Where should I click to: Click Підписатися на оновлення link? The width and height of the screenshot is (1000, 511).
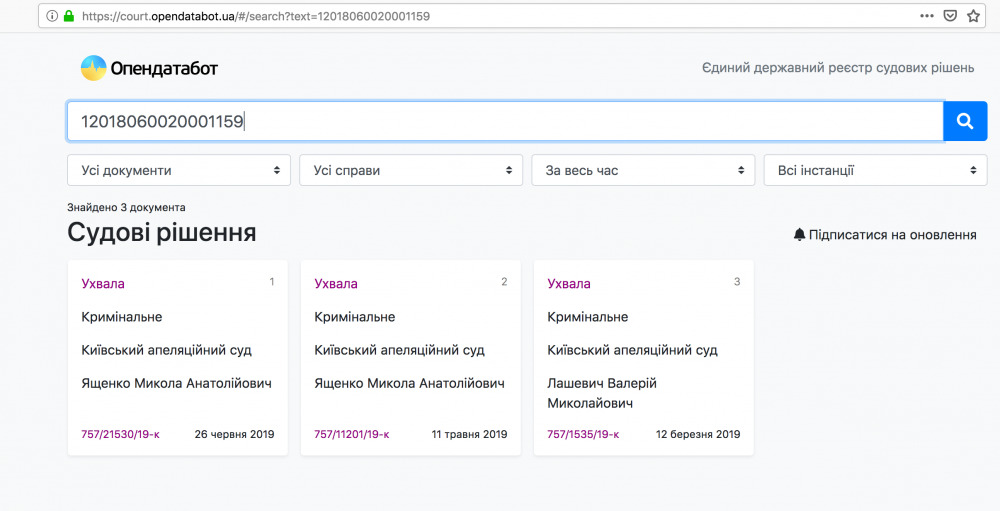click(892, 235)
